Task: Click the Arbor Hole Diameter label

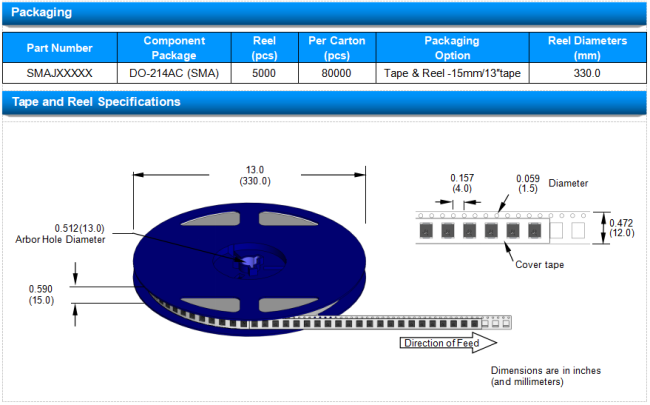Action: click(60, 239)
